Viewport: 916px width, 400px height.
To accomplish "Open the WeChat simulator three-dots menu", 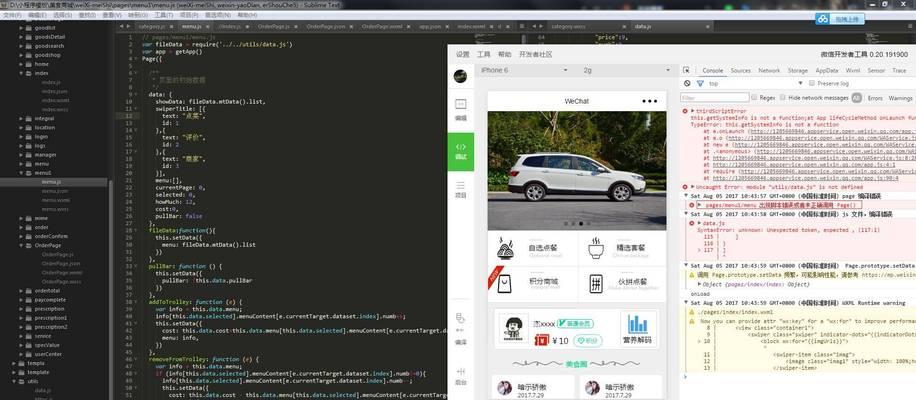I will click(649, 101).
